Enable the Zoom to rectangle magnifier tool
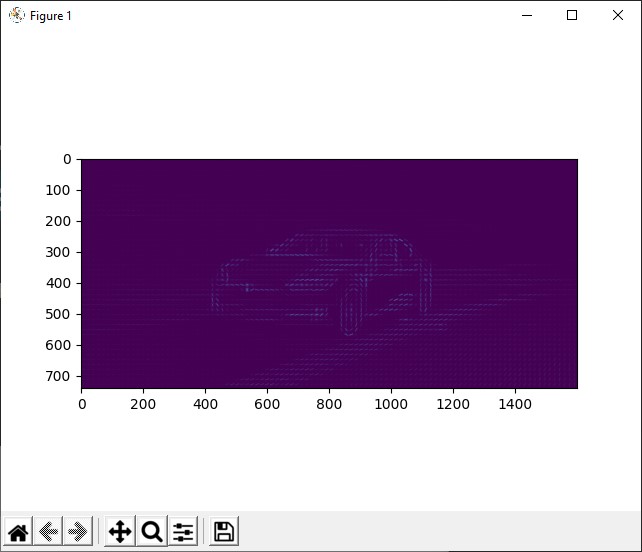The image size is (642, 552). tap(151, 531)
